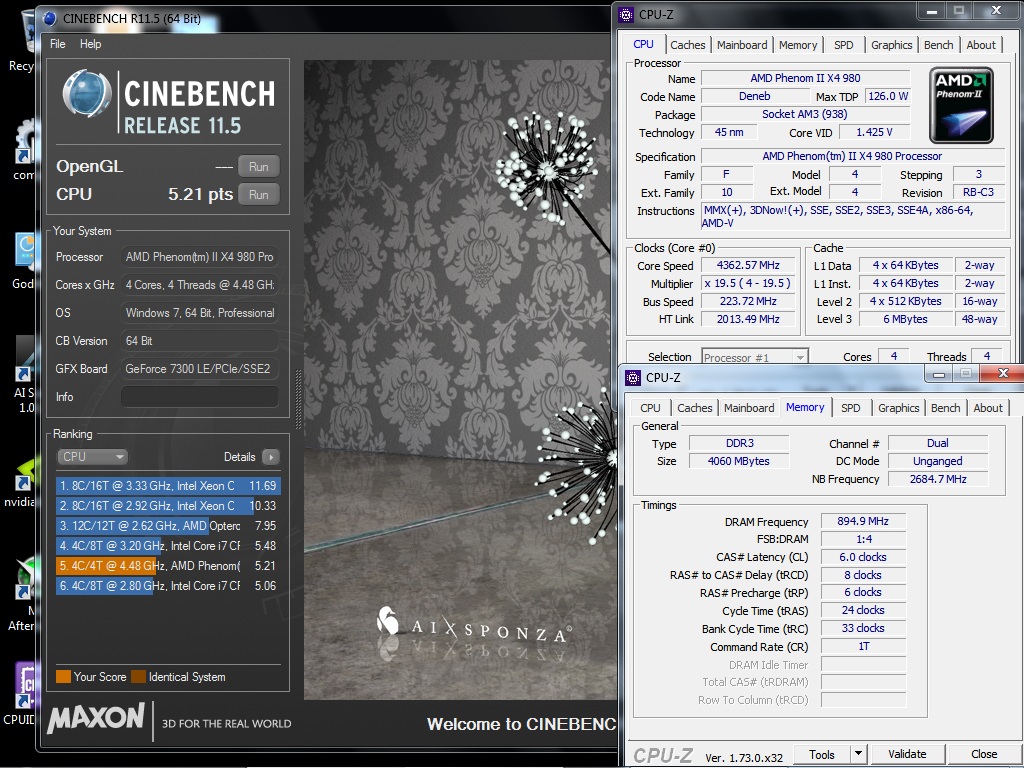This screenshot has height=768, width=1024.
Task: Switch to SPD tab in upper CPU-Z
Action: click(x=843, y=45)
